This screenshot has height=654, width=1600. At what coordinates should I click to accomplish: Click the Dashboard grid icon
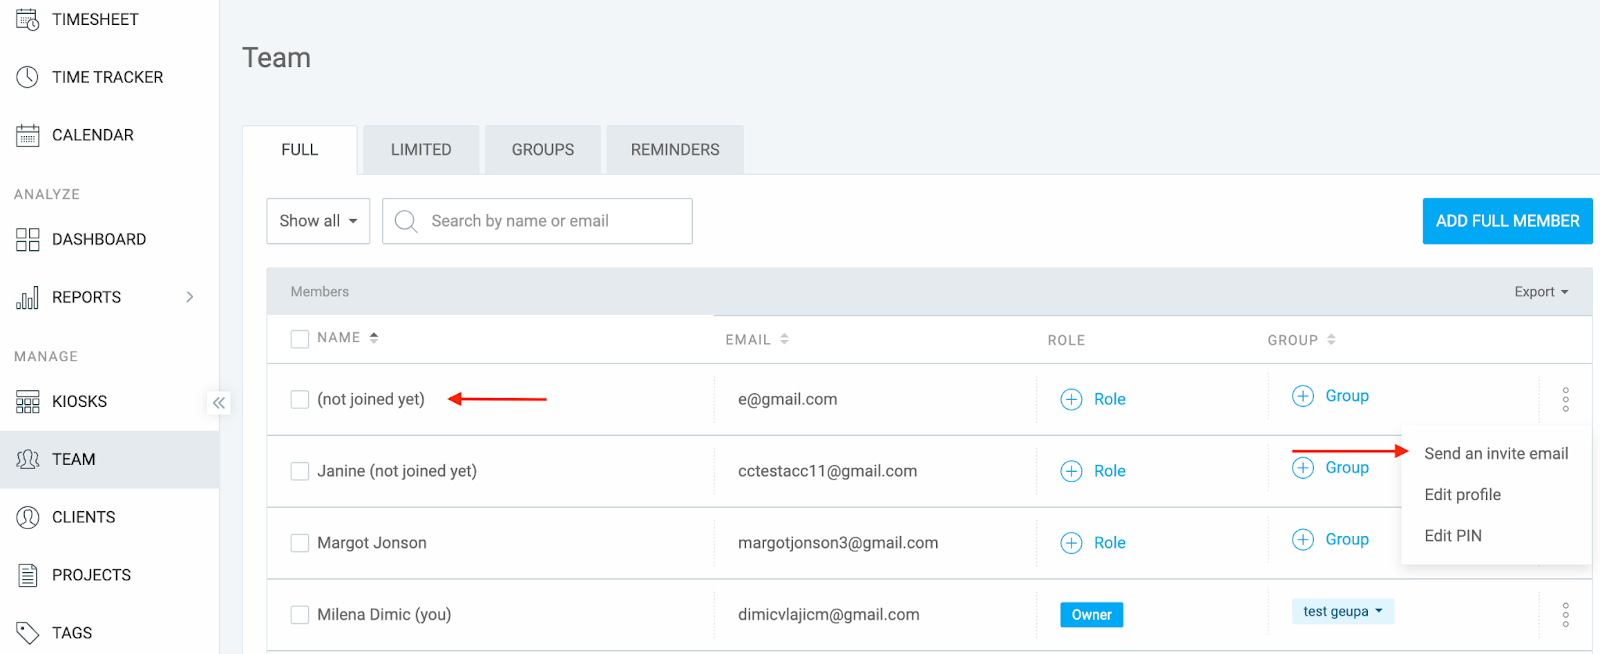27,239
